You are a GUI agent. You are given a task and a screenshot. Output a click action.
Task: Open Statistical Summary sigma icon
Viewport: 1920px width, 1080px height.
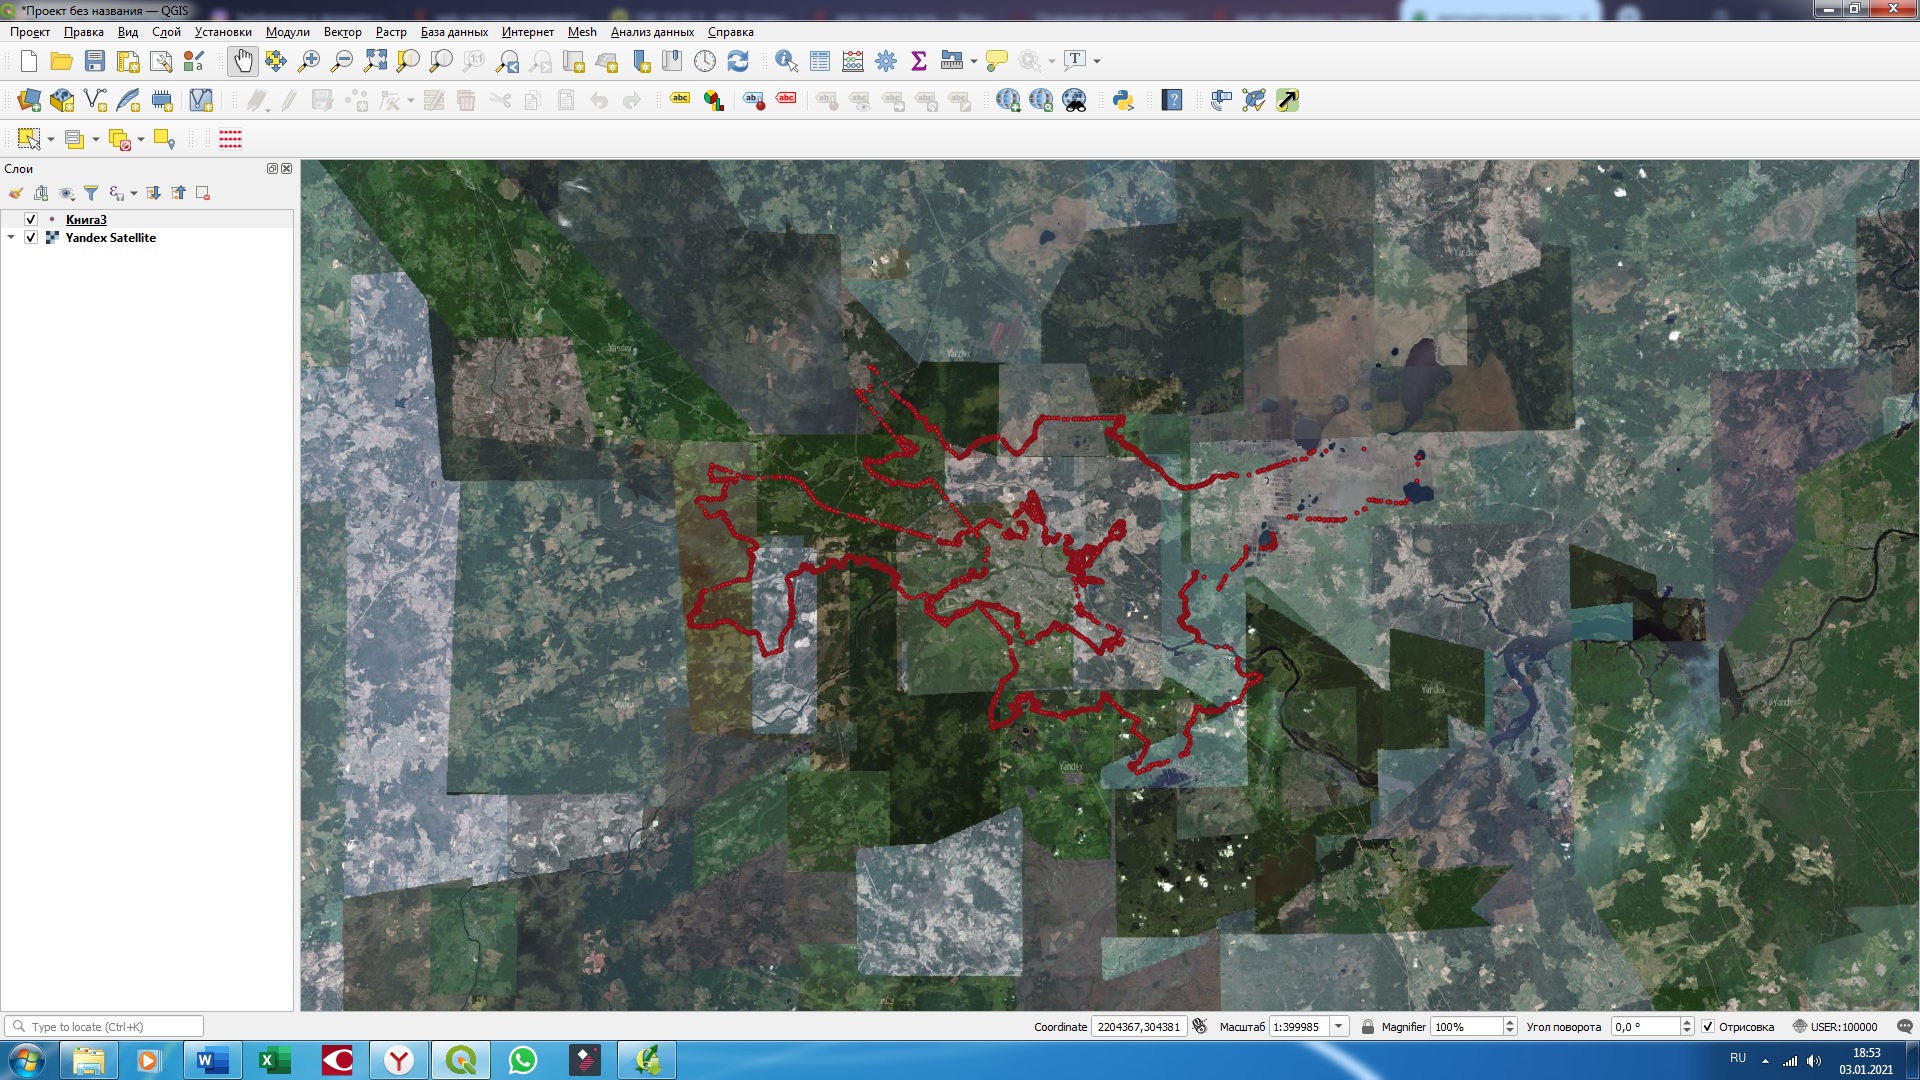pos(919,61)
